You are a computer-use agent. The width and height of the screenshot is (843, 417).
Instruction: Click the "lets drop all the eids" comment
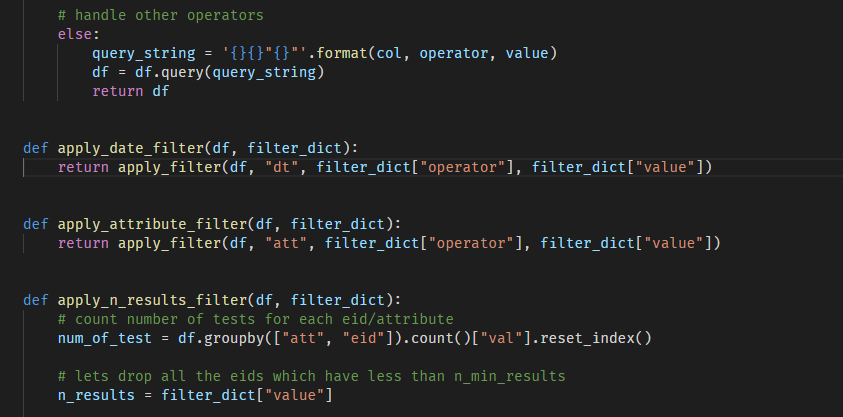[312, 376]
